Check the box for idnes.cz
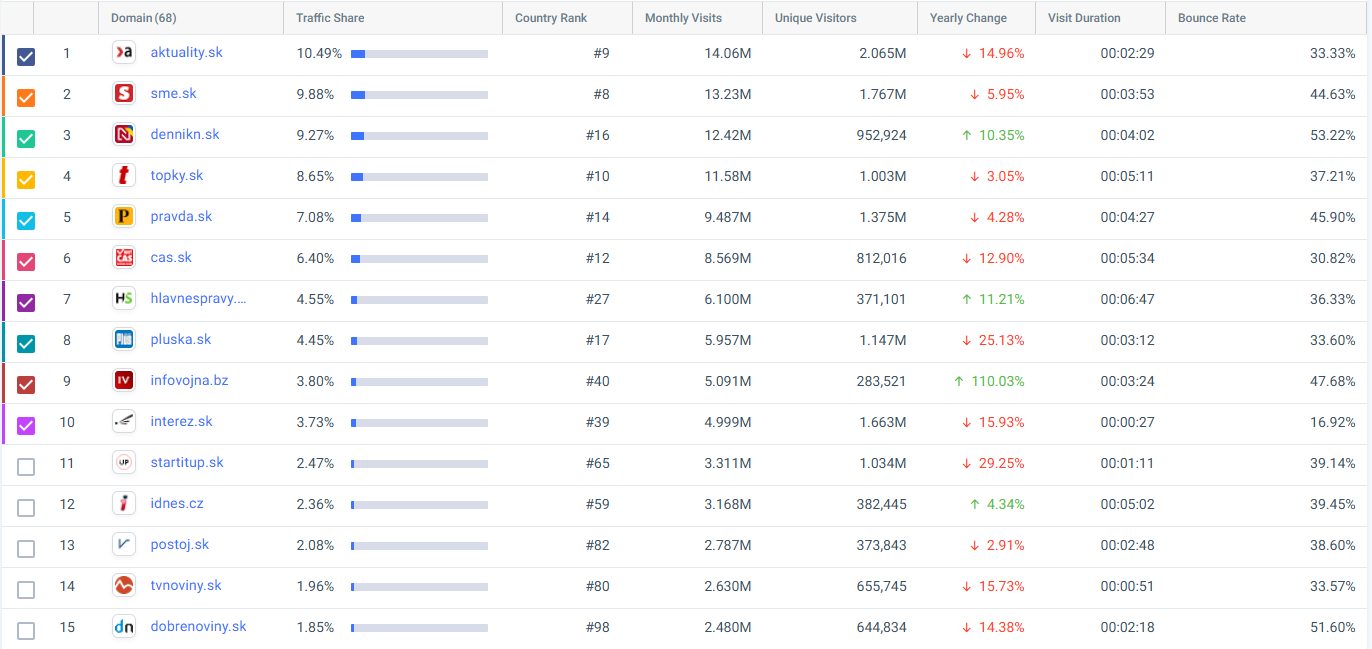1372x649 pixels. [26, 508]
